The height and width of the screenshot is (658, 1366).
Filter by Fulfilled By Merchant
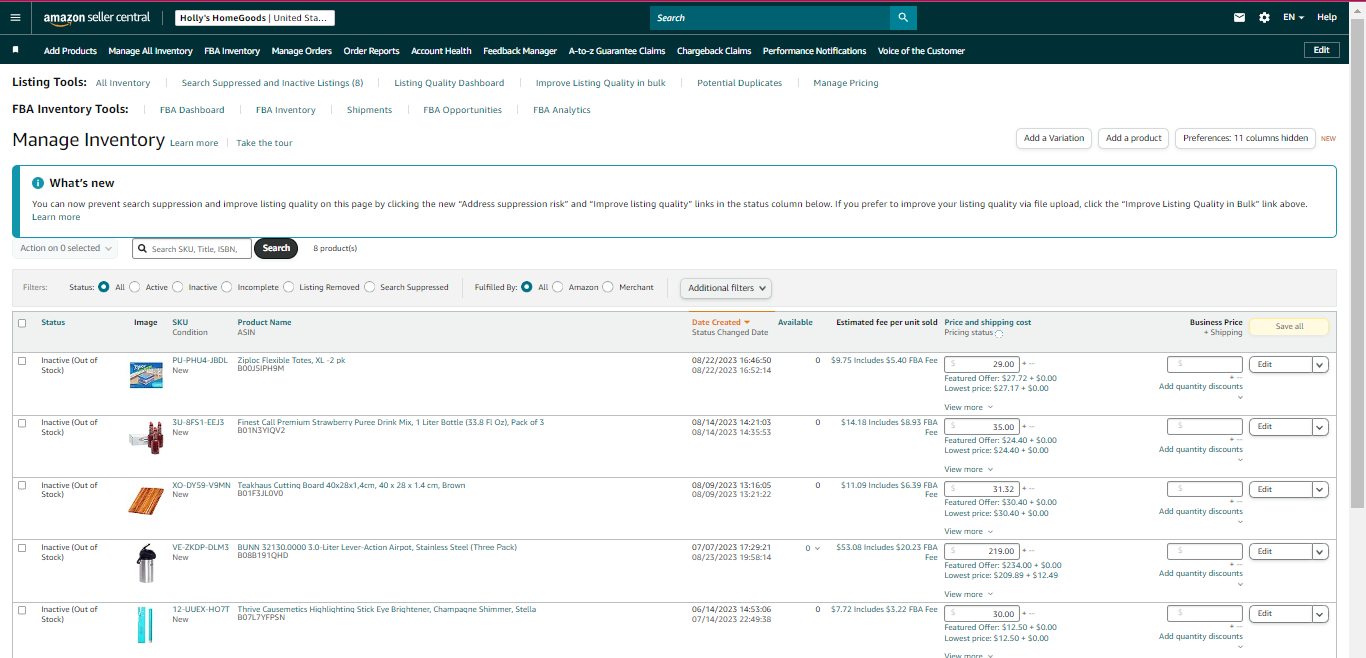[x=608, y=287]
